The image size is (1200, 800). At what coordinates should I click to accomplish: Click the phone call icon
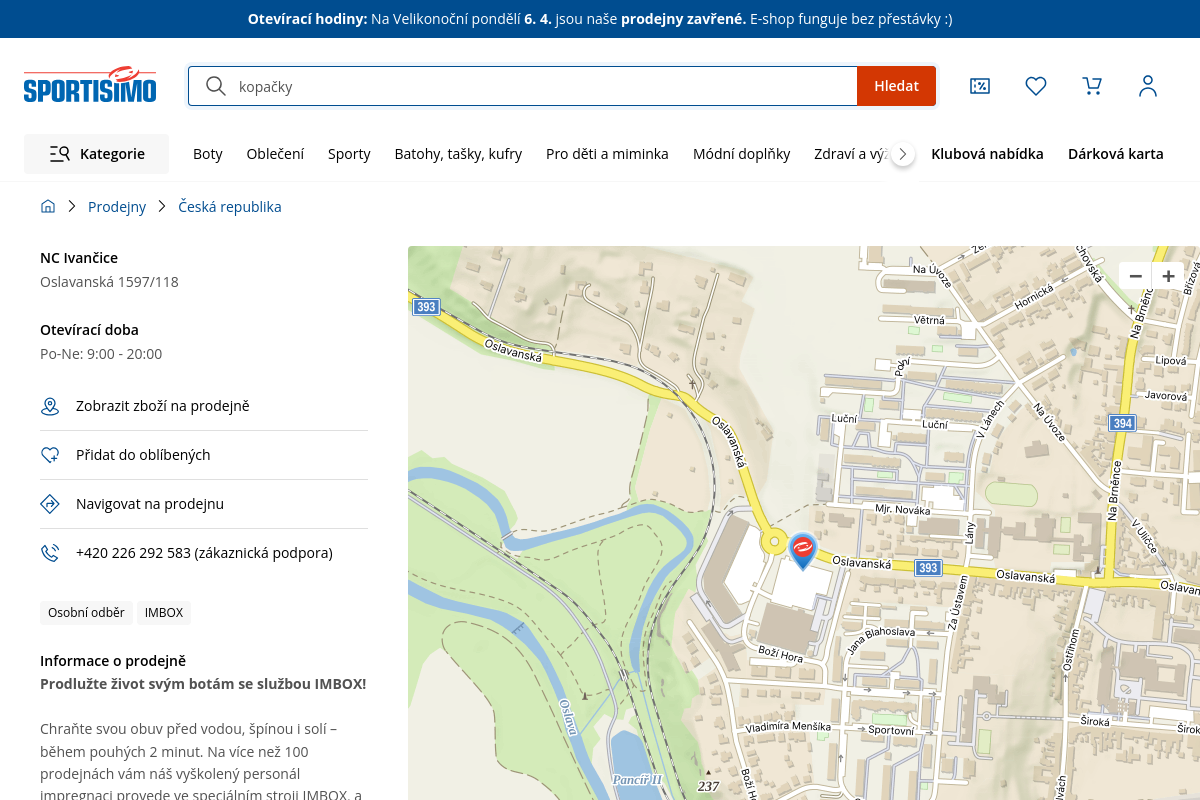click(50, 553)
